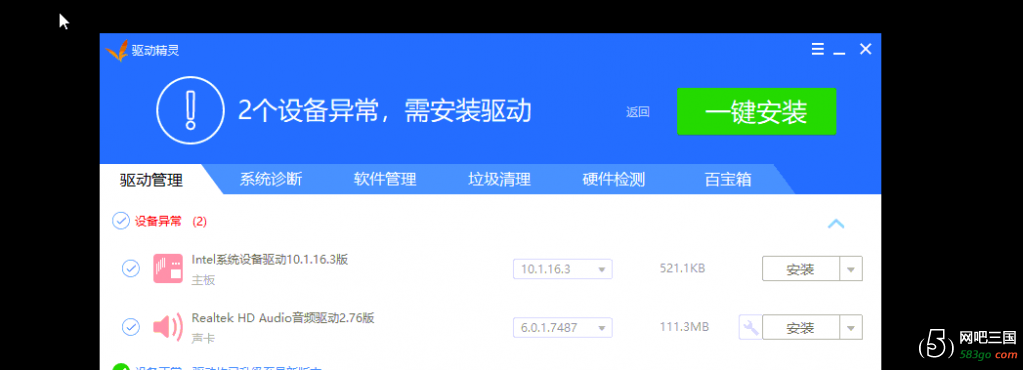Viewport: 1023px width, 370px height.
Task: Click the 驱动精灵 orange logo icon
Action: (x=117, y=51)
